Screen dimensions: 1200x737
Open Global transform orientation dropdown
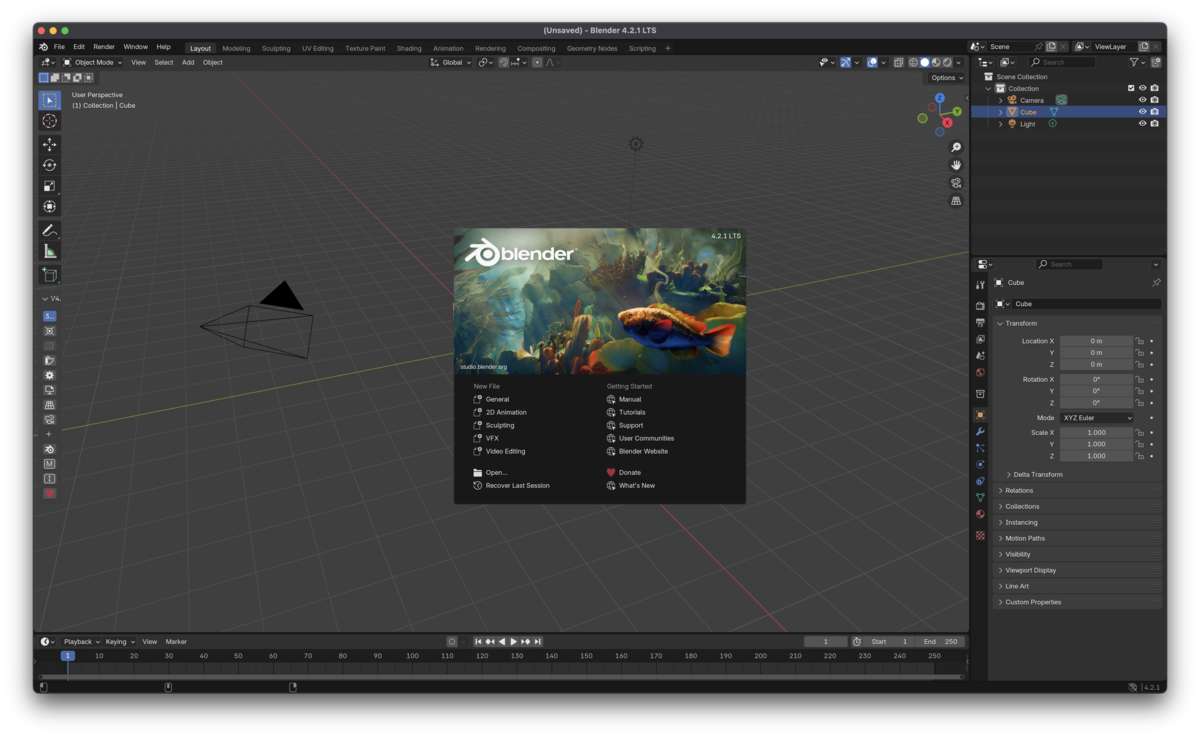pos(451,62)
